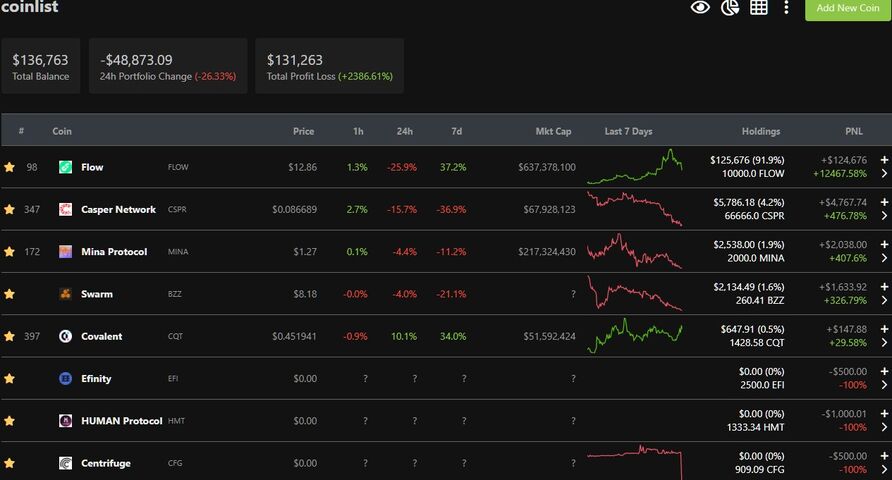Open the three-dot more options menu
892x480 pixels.
click(786, 7)
